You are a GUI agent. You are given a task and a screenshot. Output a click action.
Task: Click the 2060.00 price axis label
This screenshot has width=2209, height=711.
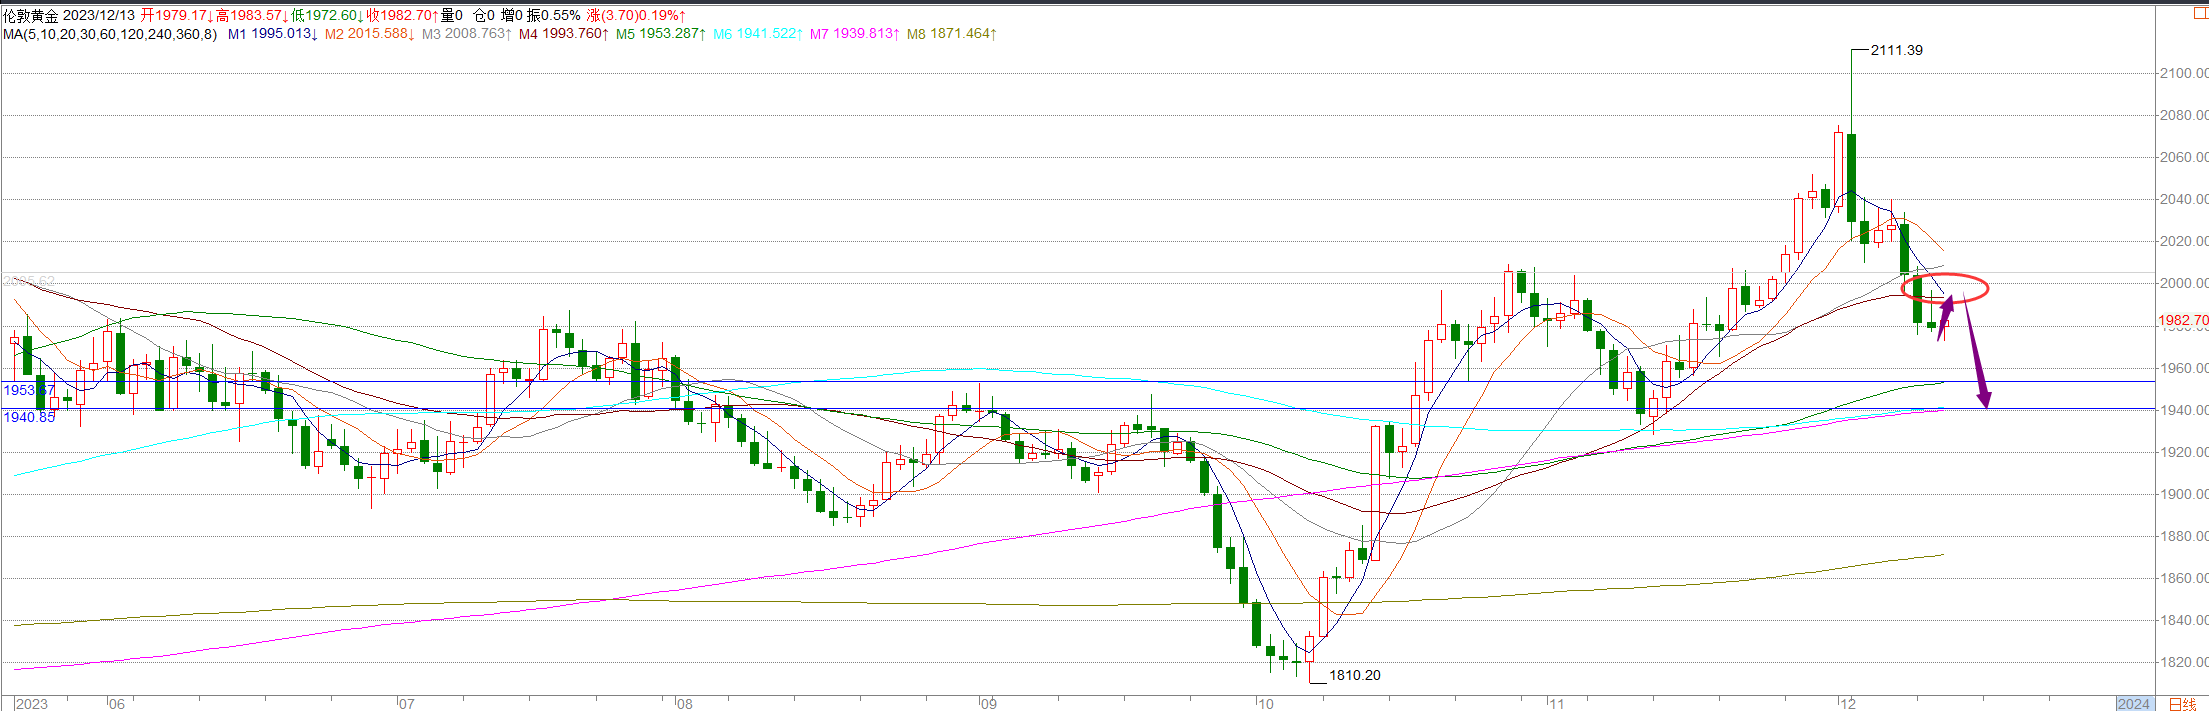click(x=2183, y=157)
